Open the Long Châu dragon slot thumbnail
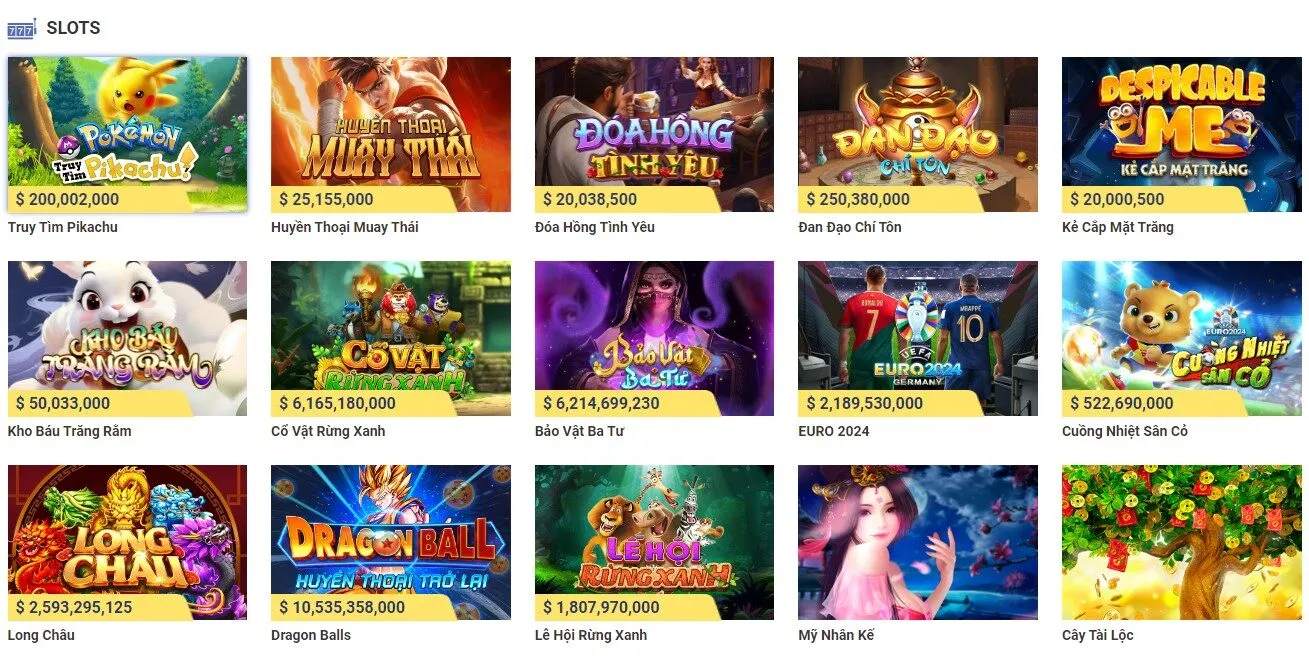The height and width of the screenshot is (661, 1309). [127, 535]
